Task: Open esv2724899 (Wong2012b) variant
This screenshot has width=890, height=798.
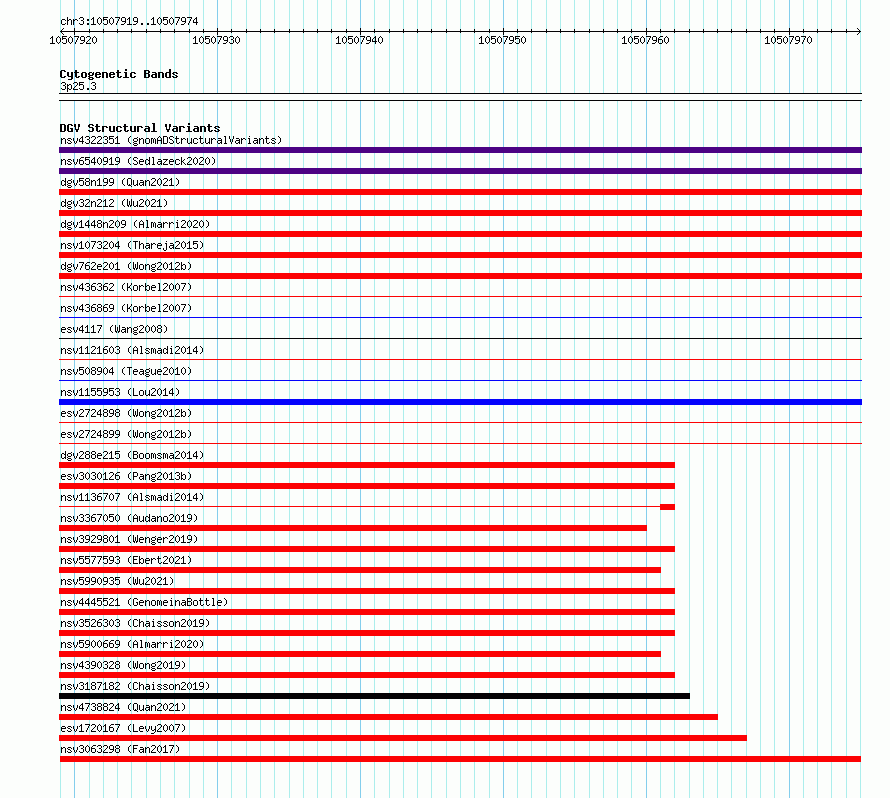Action: tap(126, 434)
